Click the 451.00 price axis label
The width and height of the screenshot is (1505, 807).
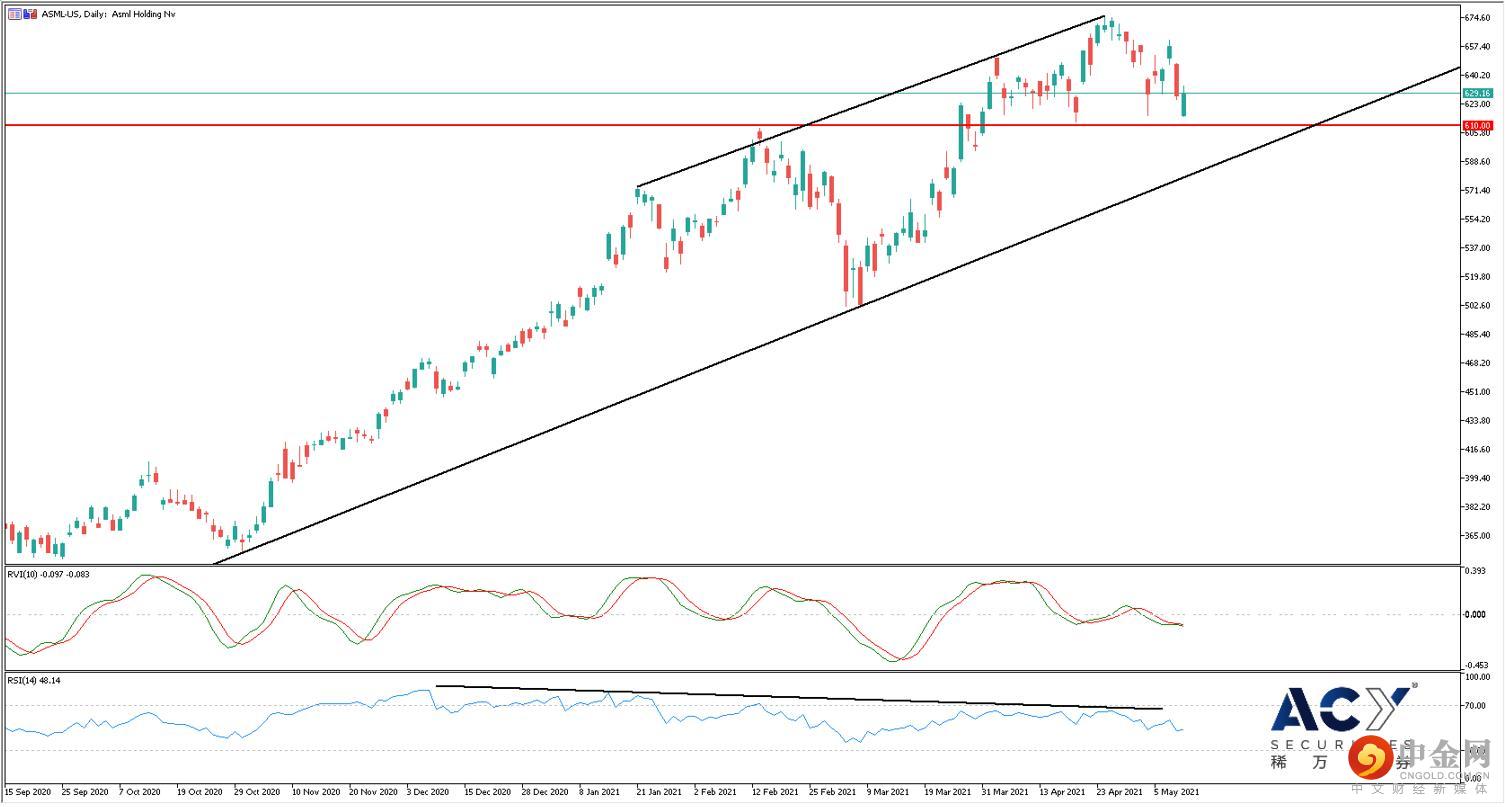click(1477, 392)
